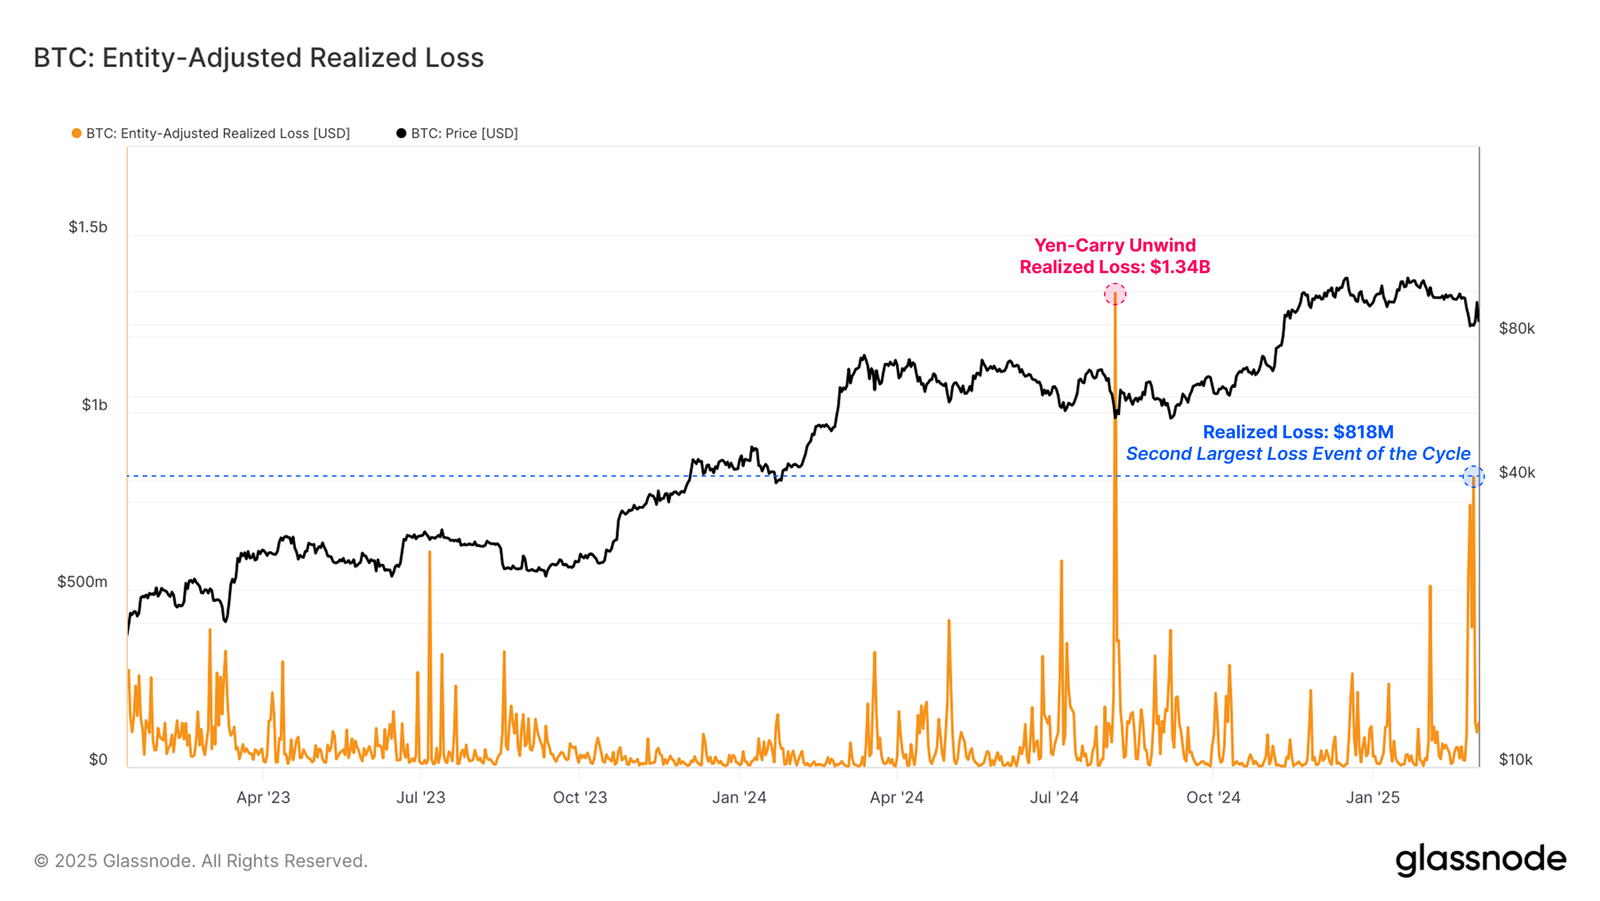Click the $40k right axis label
Screen dimensions: 1600x901
tap(1517, 473)
